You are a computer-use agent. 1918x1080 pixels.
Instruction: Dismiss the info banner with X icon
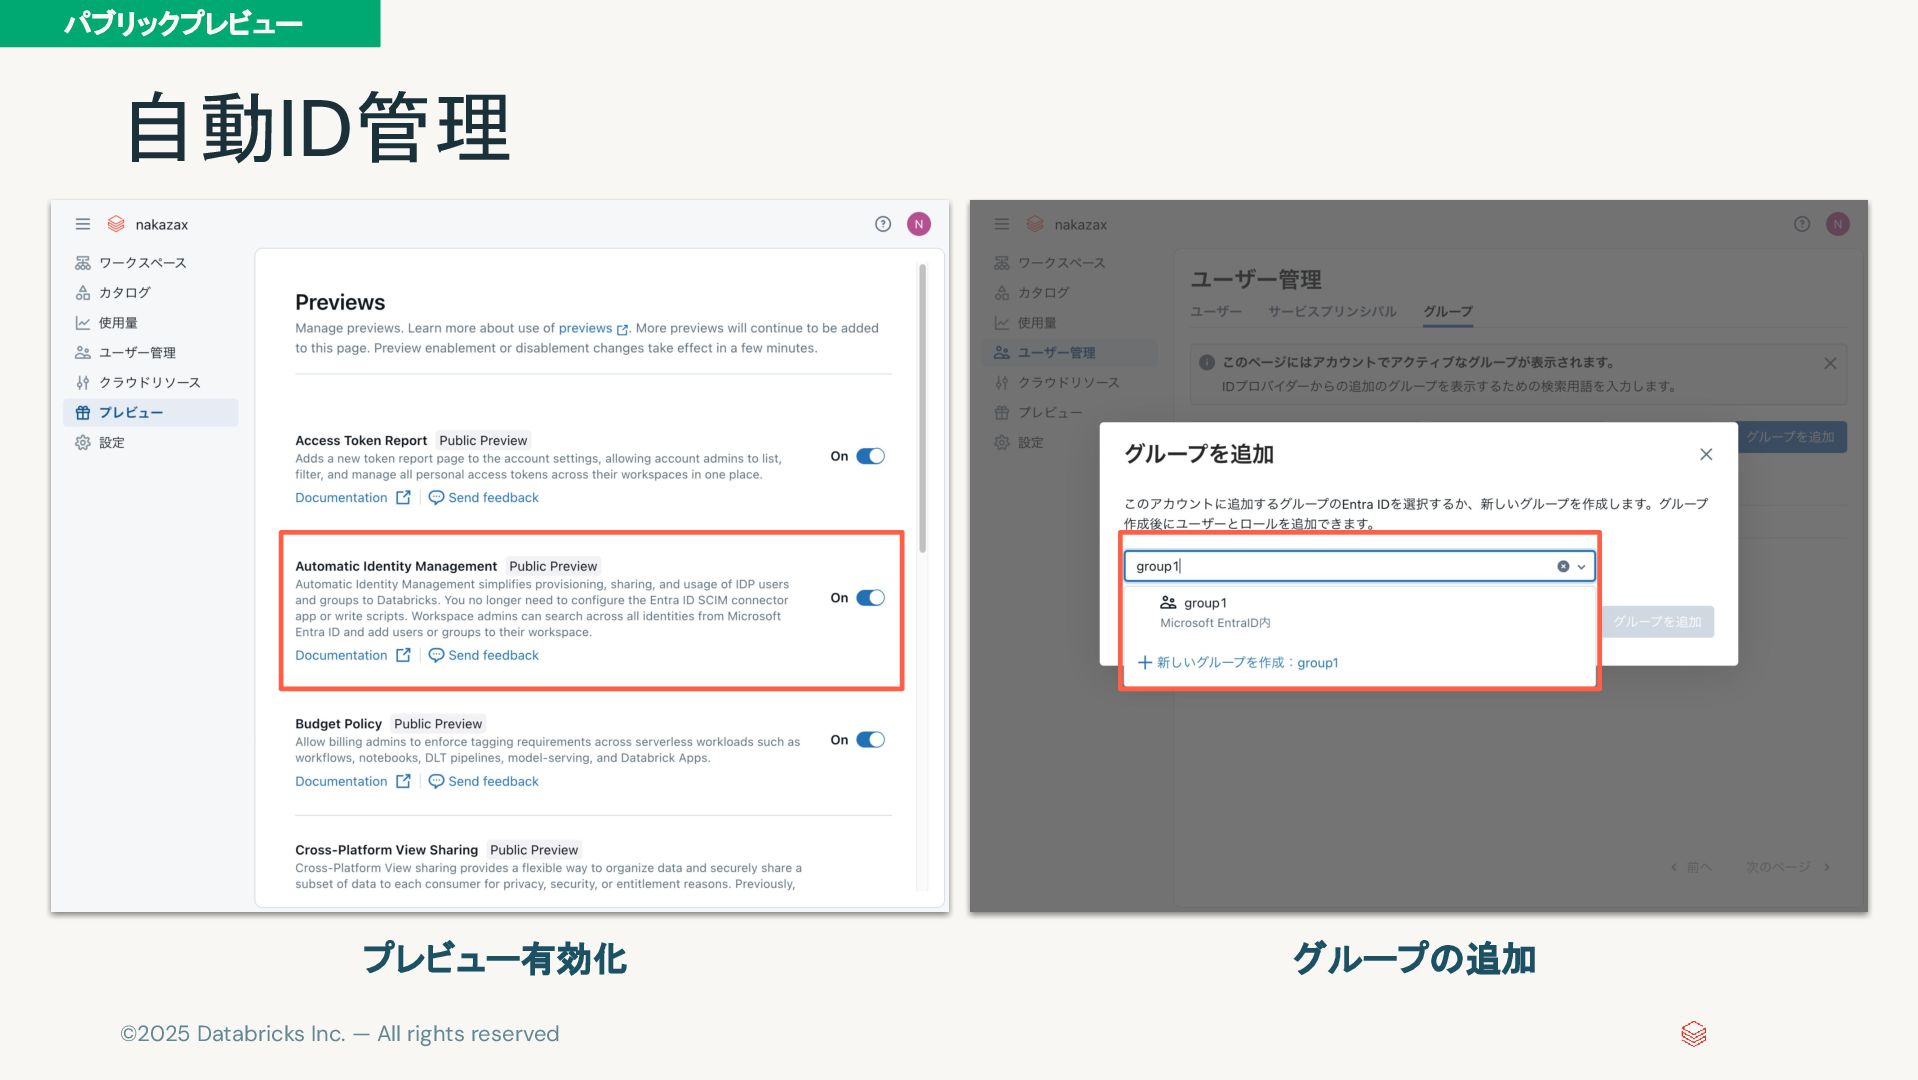point(1830,363)
